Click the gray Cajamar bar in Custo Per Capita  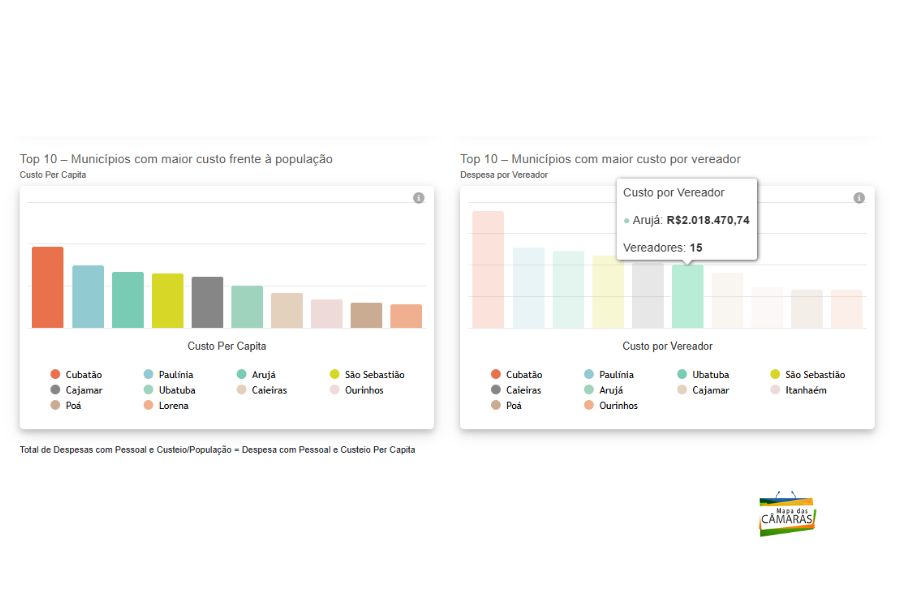click(x=207, y=302)
